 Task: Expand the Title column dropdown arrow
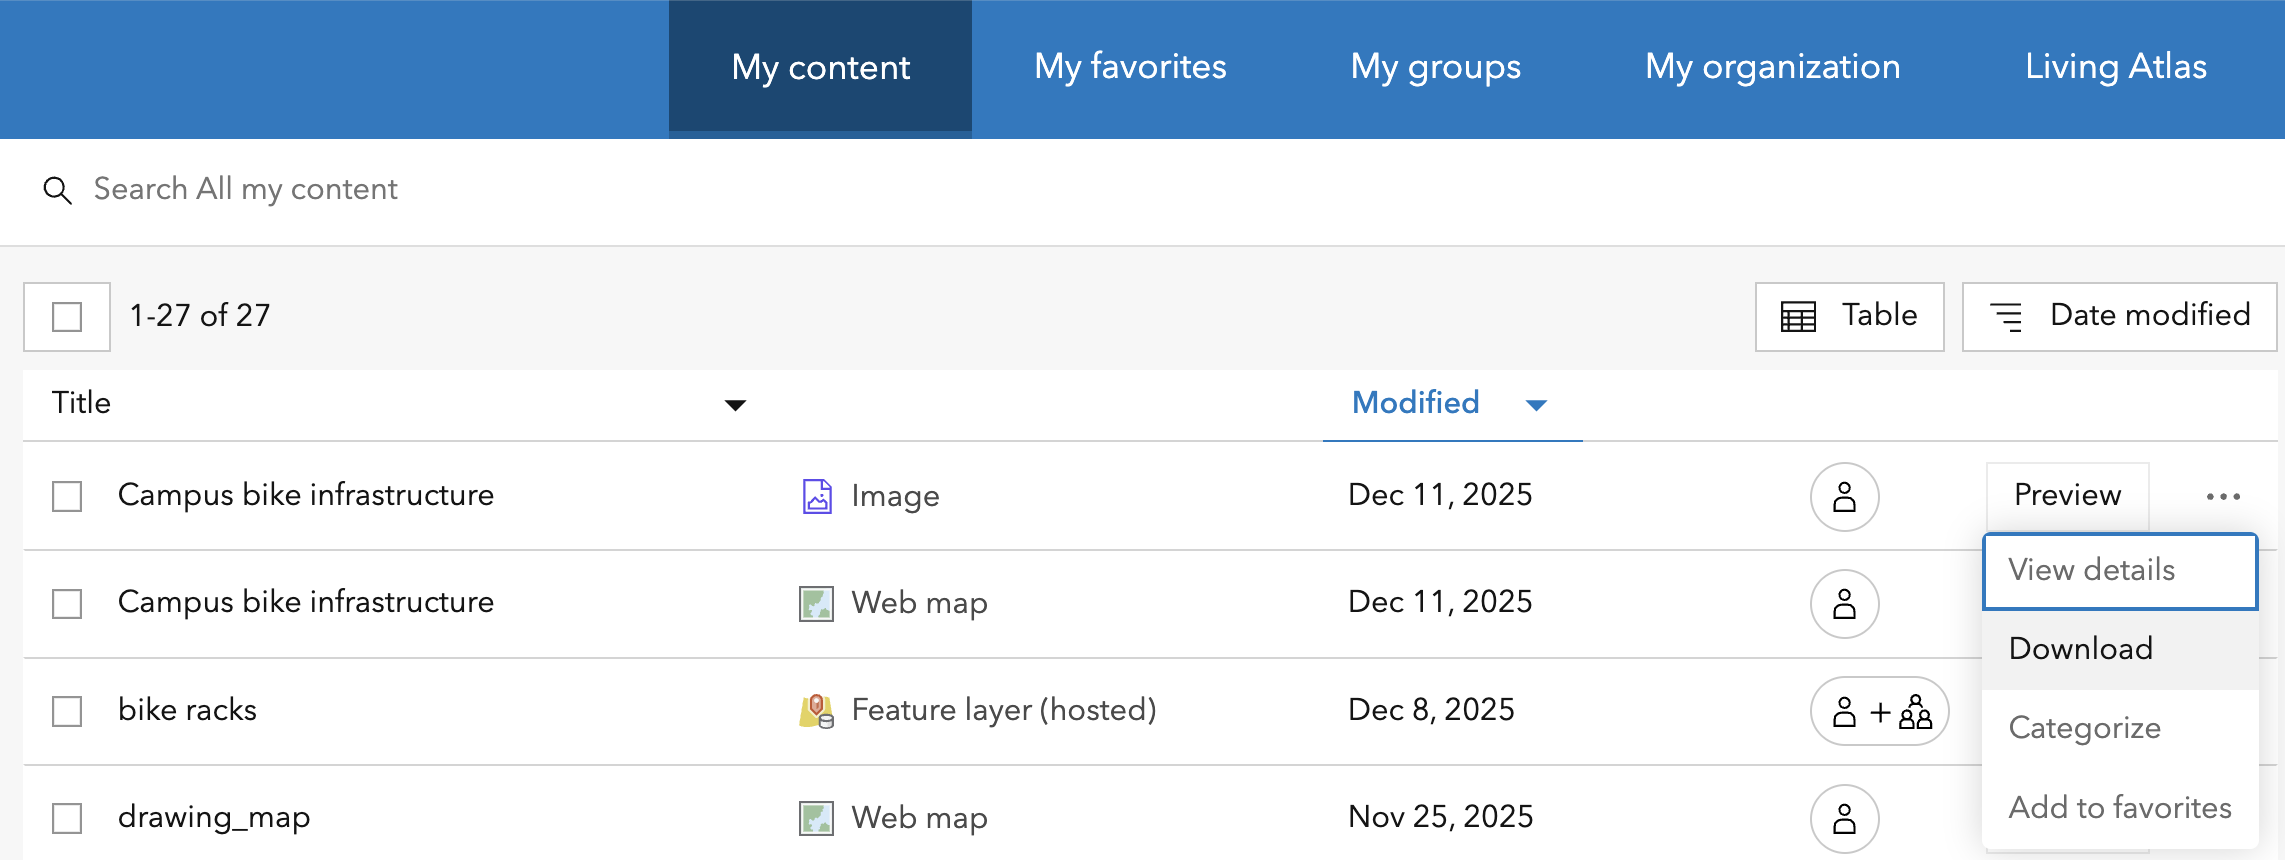coord(735,405)
